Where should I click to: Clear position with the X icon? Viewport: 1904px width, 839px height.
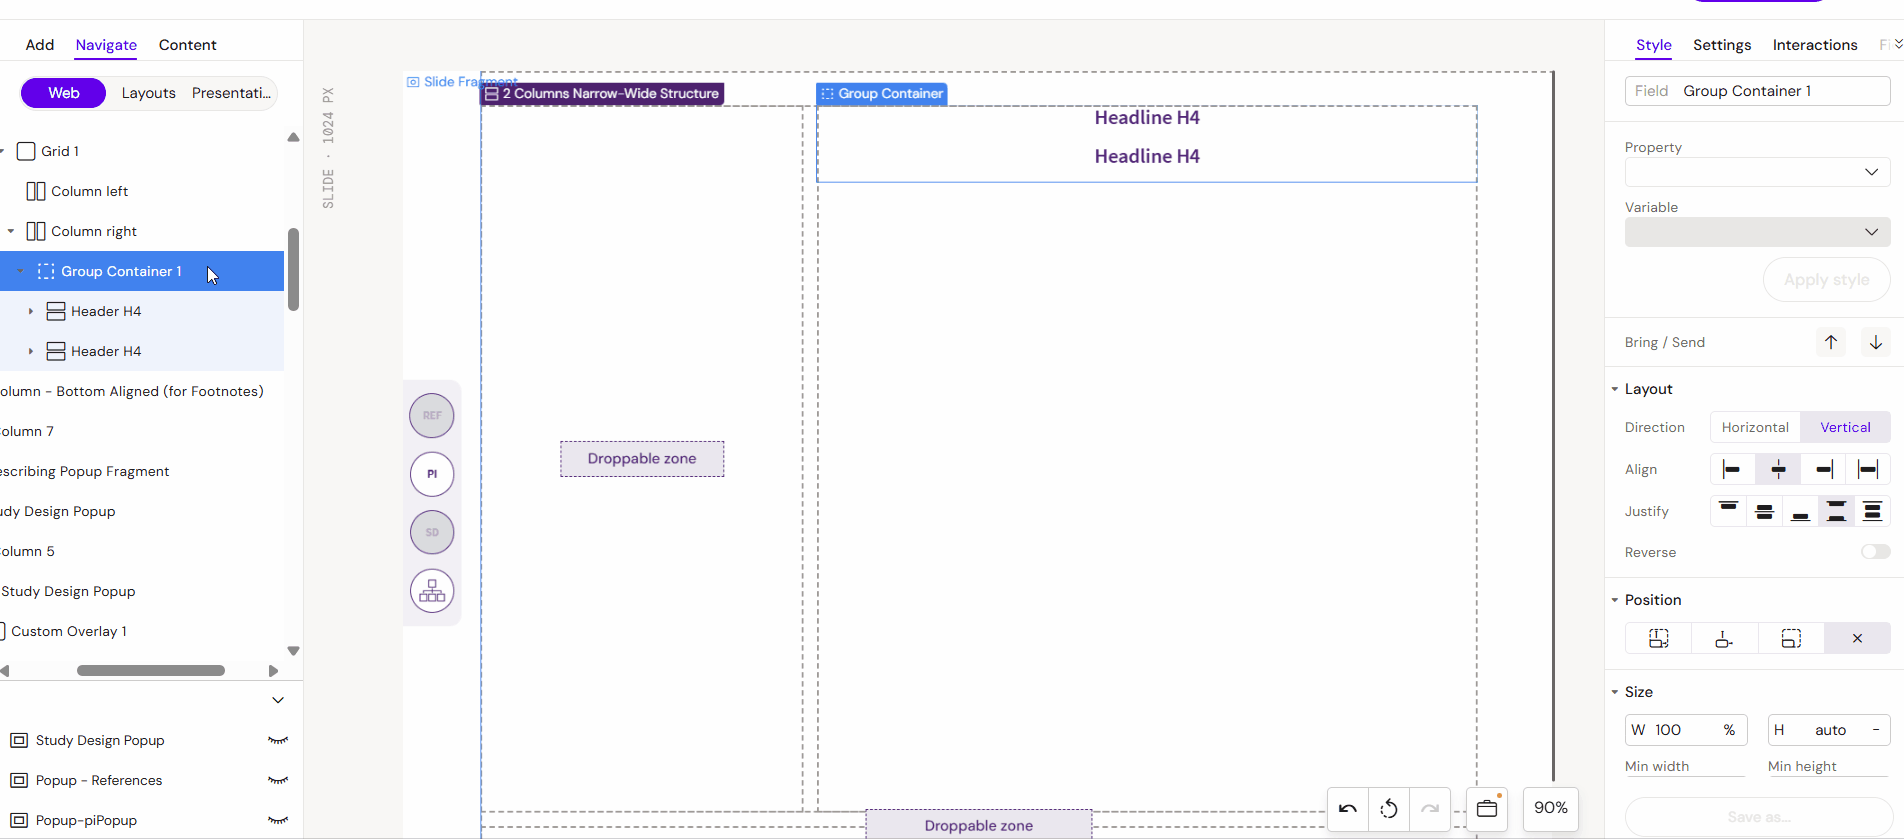click(x=1857, y=638)
